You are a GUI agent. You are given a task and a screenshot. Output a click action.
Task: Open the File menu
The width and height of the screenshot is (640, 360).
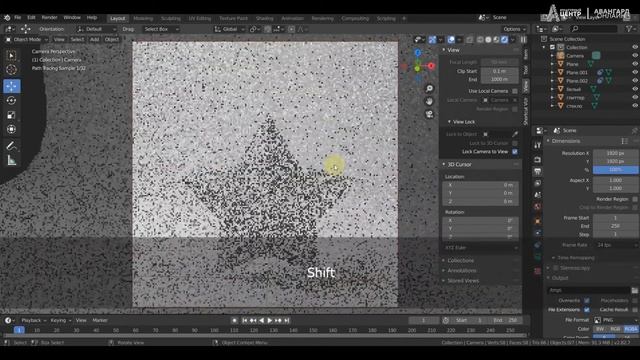click(x=17, y=18)
